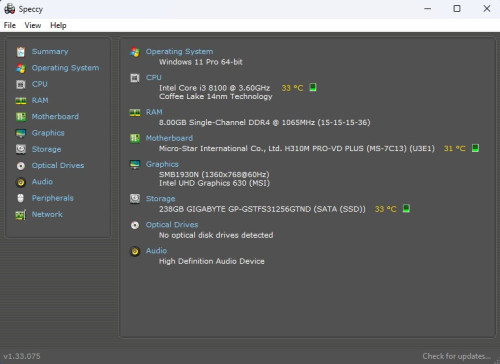Click the motherboard temperature 31 °C value
500x364 pixels.
pyautogui.click(x=455, y=149)
